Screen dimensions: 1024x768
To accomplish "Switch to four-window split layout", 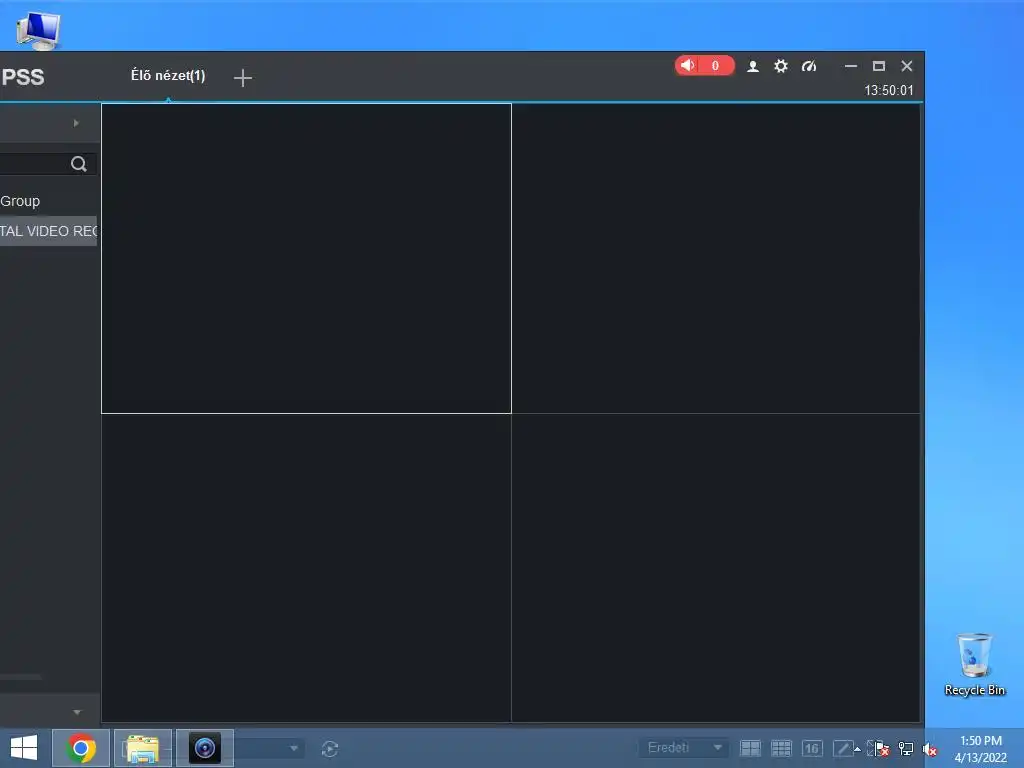I will (x=750, y=748).
